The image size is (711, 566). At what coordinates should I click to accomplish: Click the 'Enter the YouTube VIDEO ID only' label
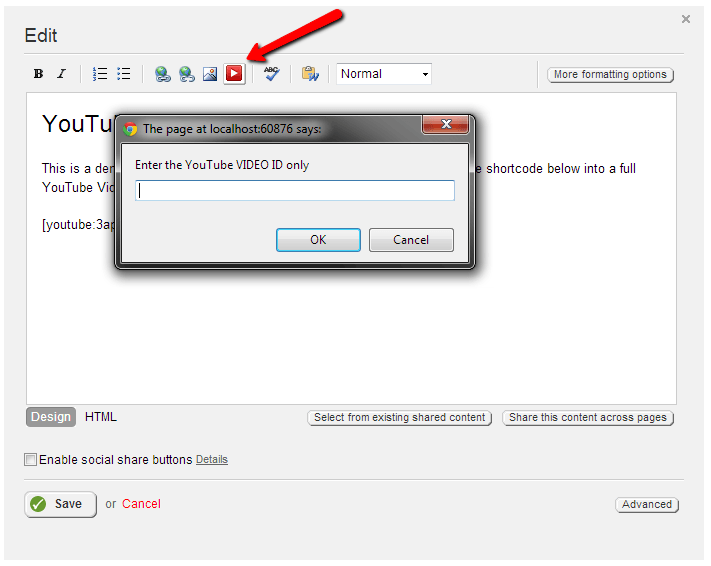click(222, 165)
